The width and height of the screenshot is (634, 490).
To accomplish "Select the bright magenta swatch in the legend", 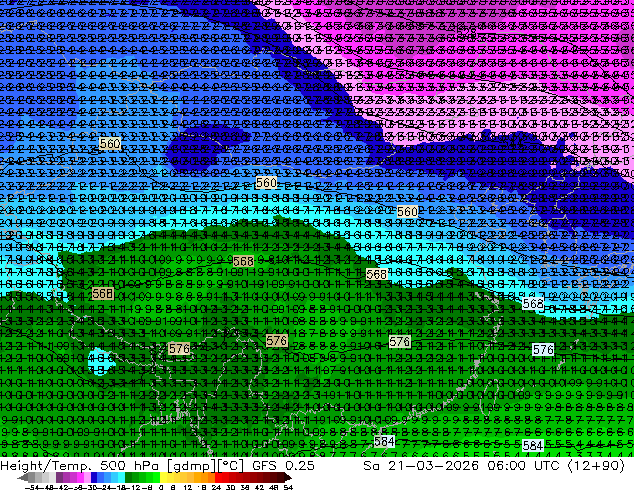I will pos(80,477).
